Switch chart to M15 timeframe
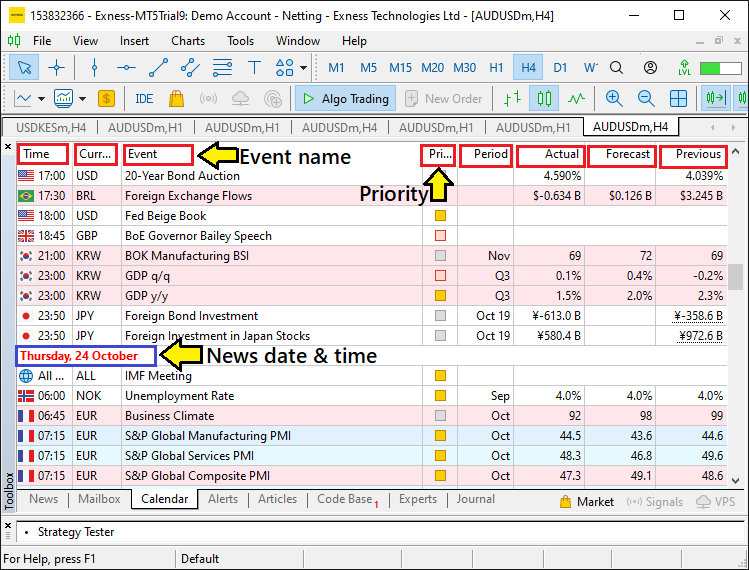The width and height of the screenshot is (749, 570). click(400, 67)
